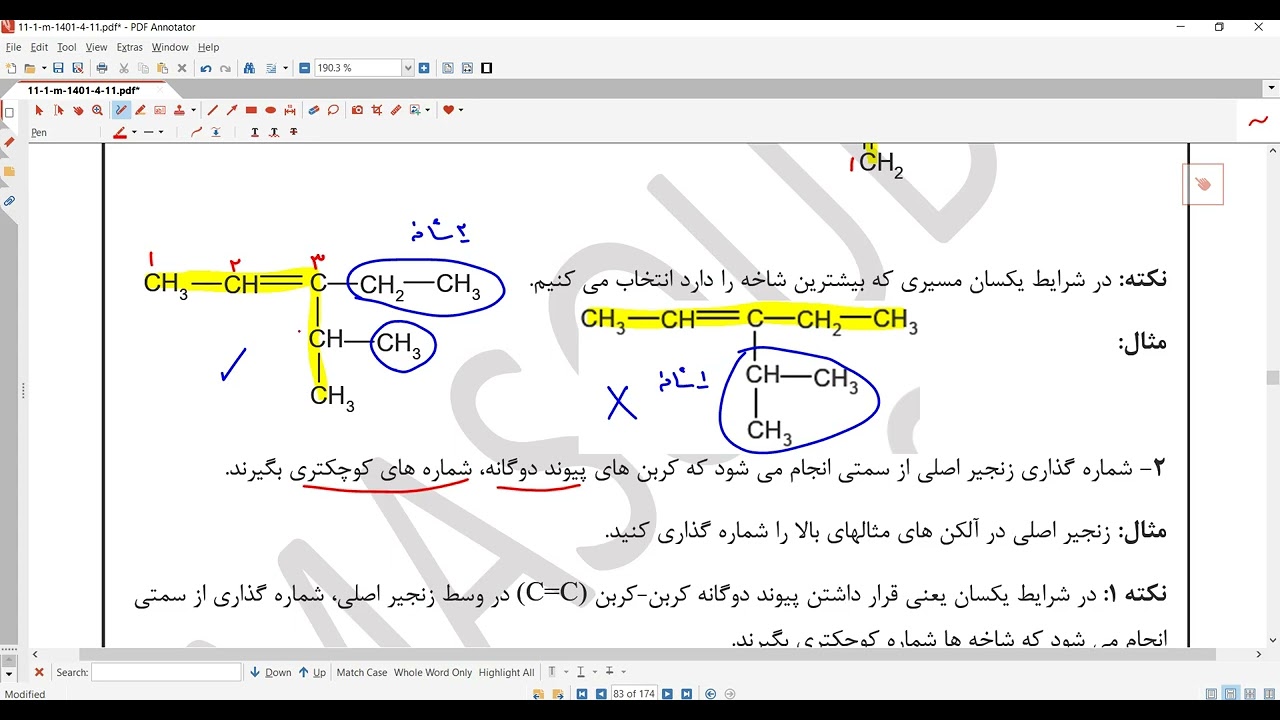
Task: Toggle full screen mode icon
Action: click(x=487, y=68)
